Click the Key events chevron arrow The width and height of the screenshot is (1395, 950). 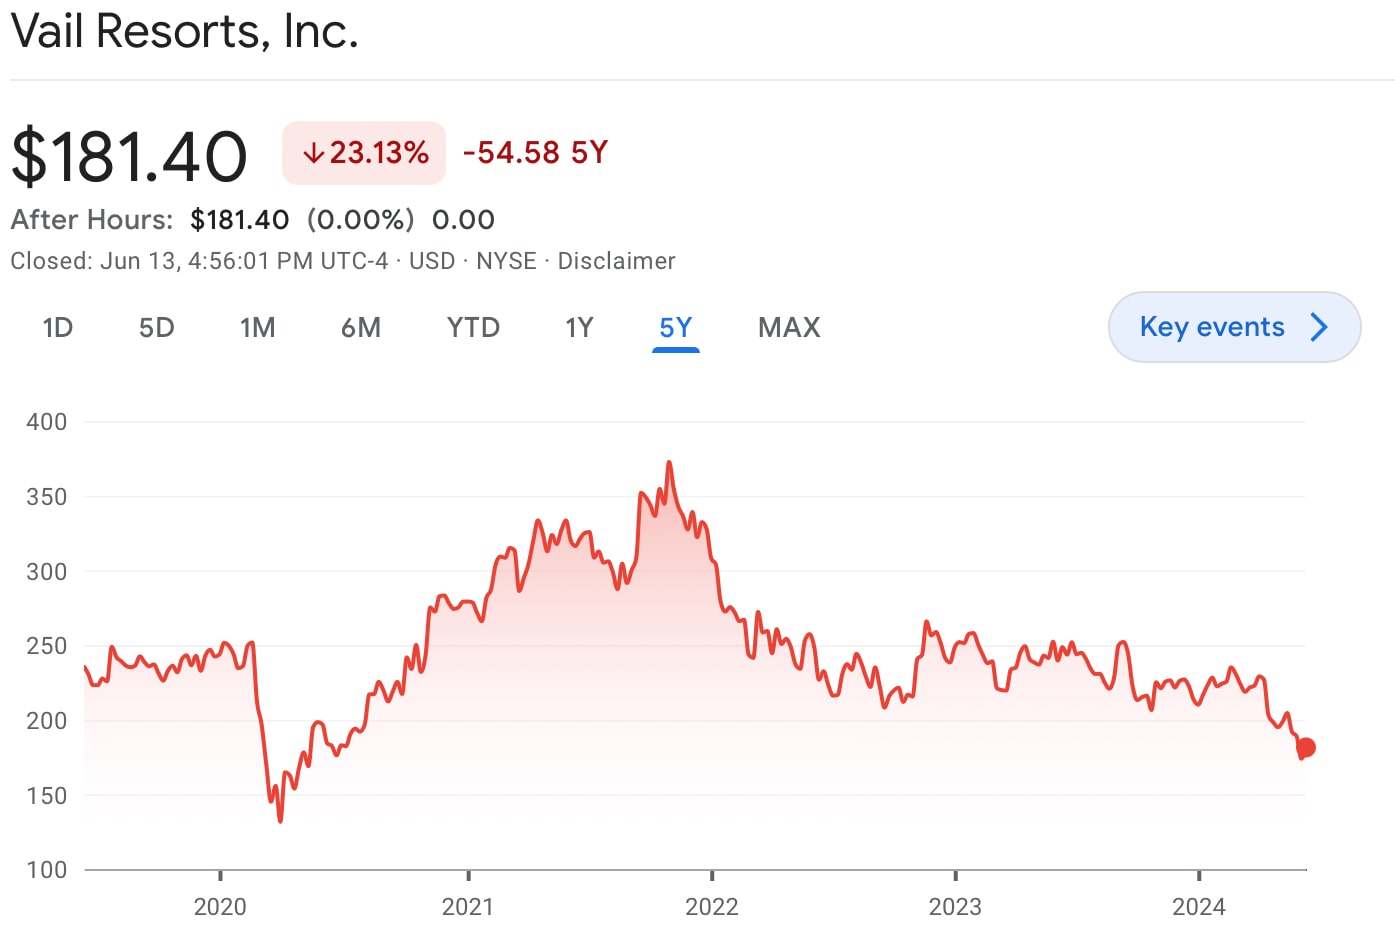1319,327
